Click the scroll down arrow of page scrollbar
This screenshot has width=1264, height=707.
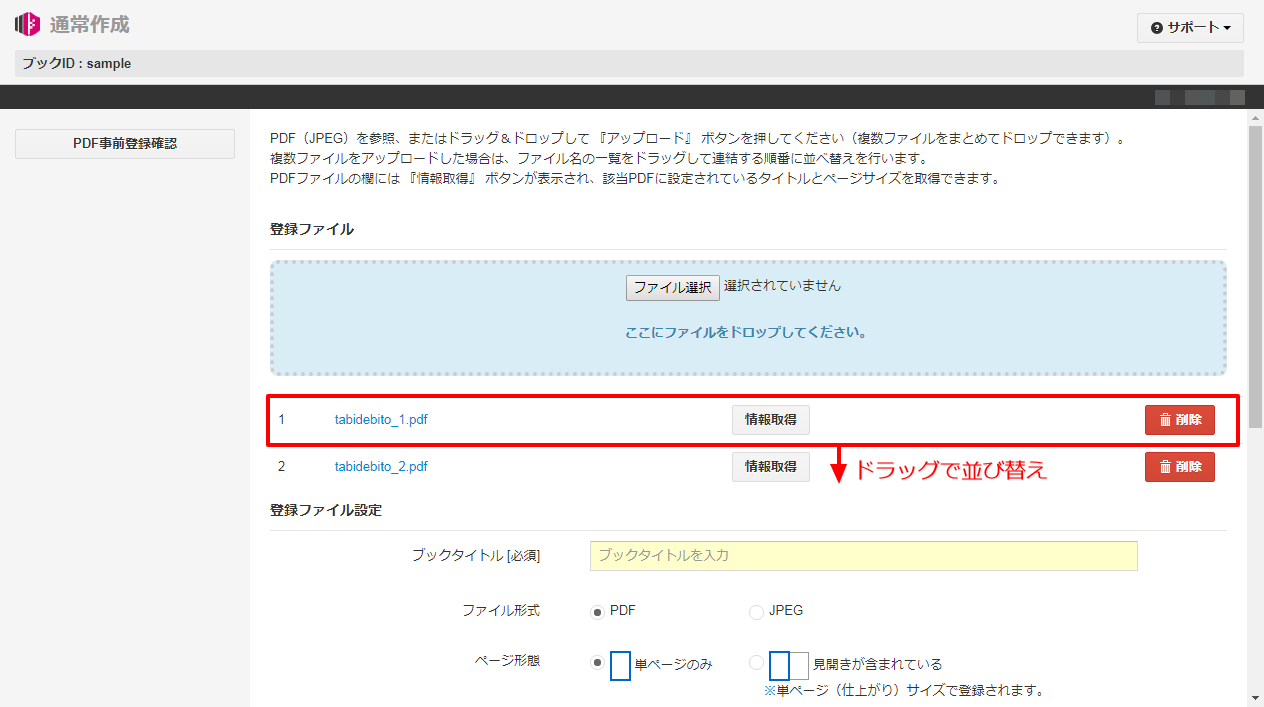1255,697
